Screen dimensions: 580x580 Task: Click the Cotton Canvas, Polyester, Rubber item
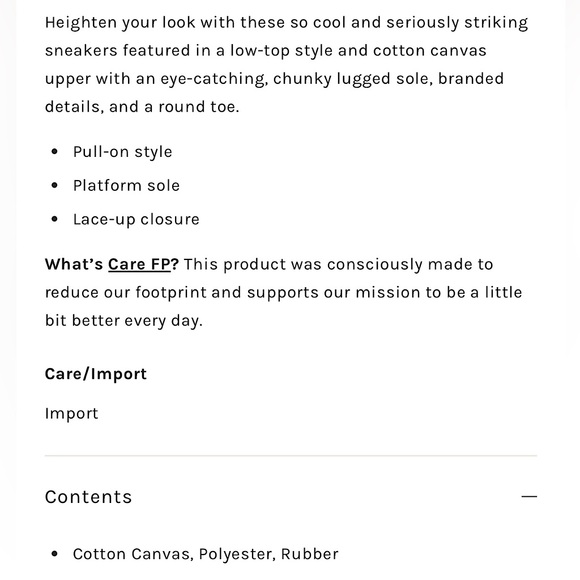(205, 554)
